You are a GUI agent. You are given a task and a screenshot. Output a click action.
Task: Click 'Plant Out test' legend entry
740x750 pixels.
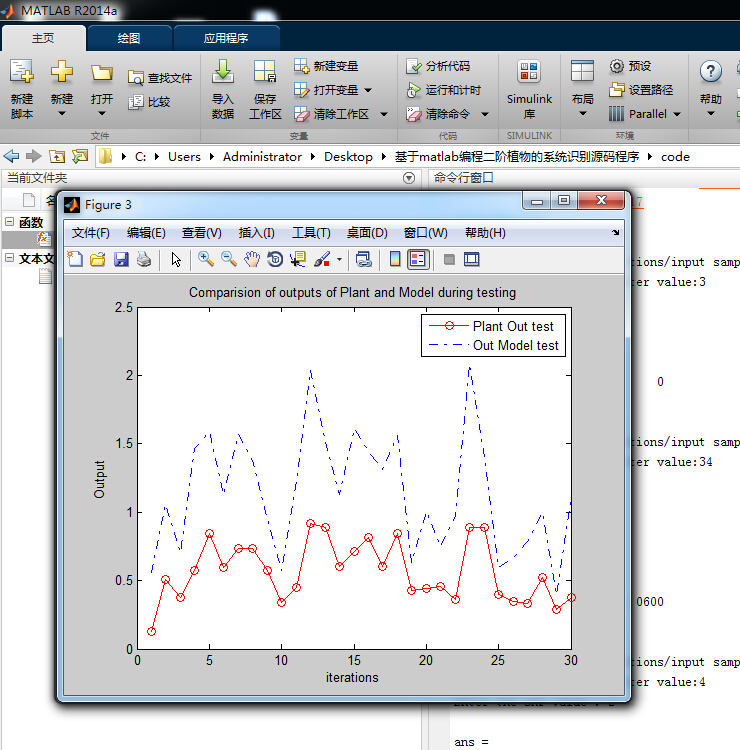click(x=491, y=326)
